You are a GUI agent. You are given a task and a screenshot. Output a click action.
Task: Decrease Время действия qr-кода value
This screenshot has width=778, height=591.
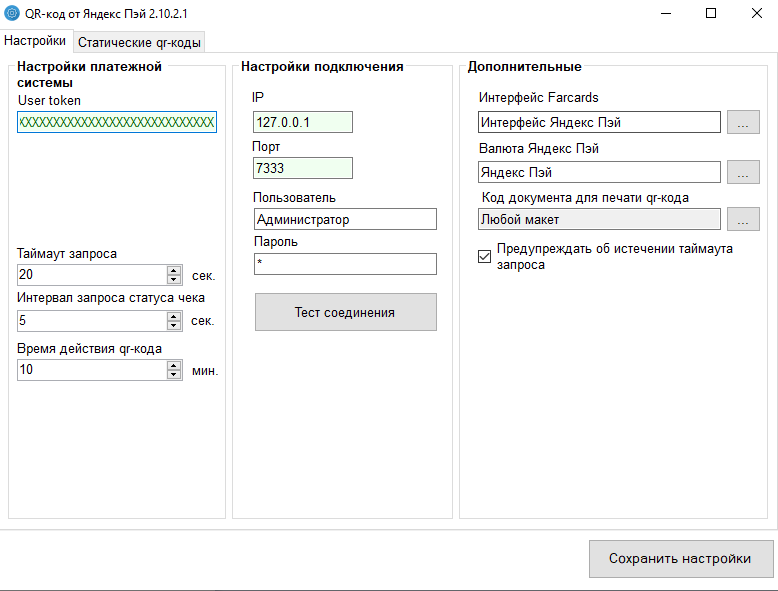tap(174, 375)
